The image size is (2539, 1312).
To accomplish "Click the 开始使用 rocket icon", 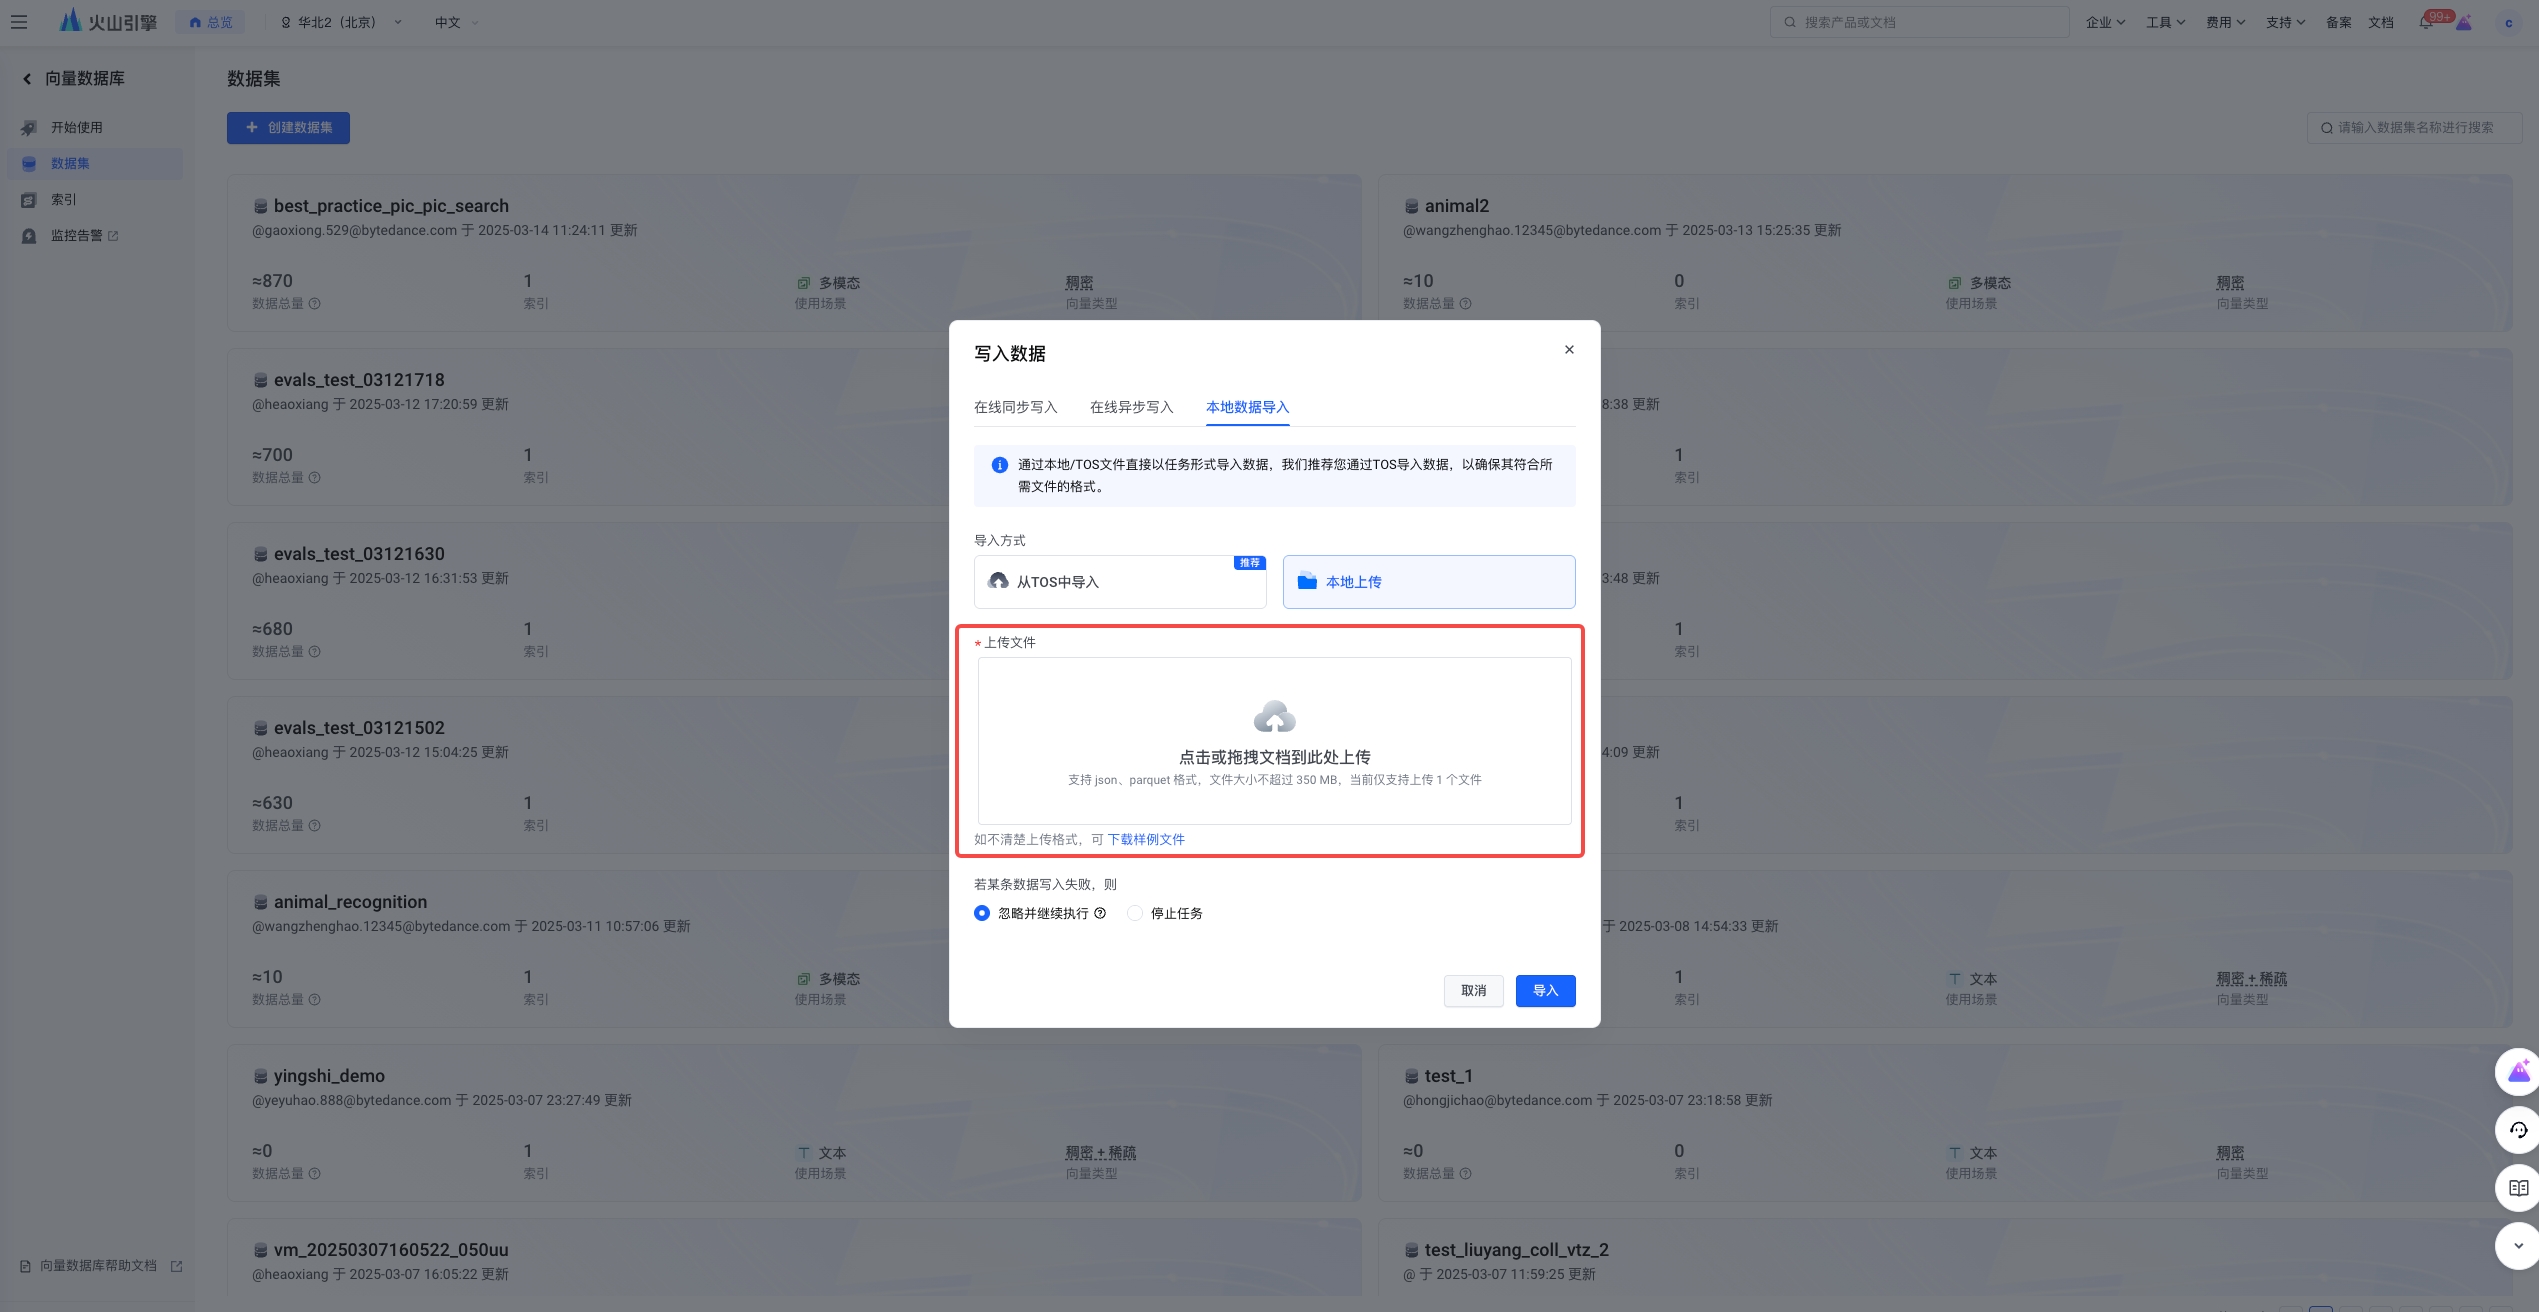I will (x=29, y=128).
